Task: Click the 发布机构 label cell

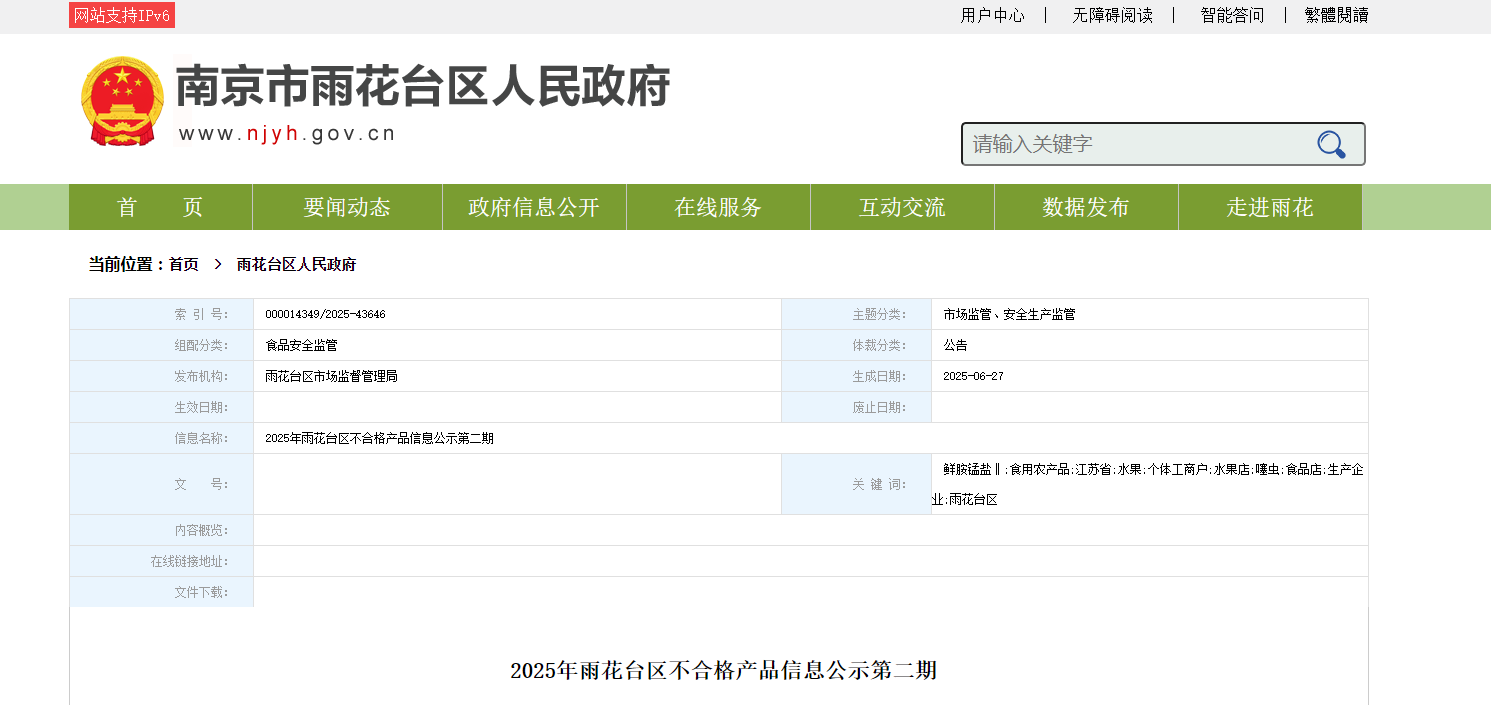Action: pyautogui.click(x=161, y=376)
